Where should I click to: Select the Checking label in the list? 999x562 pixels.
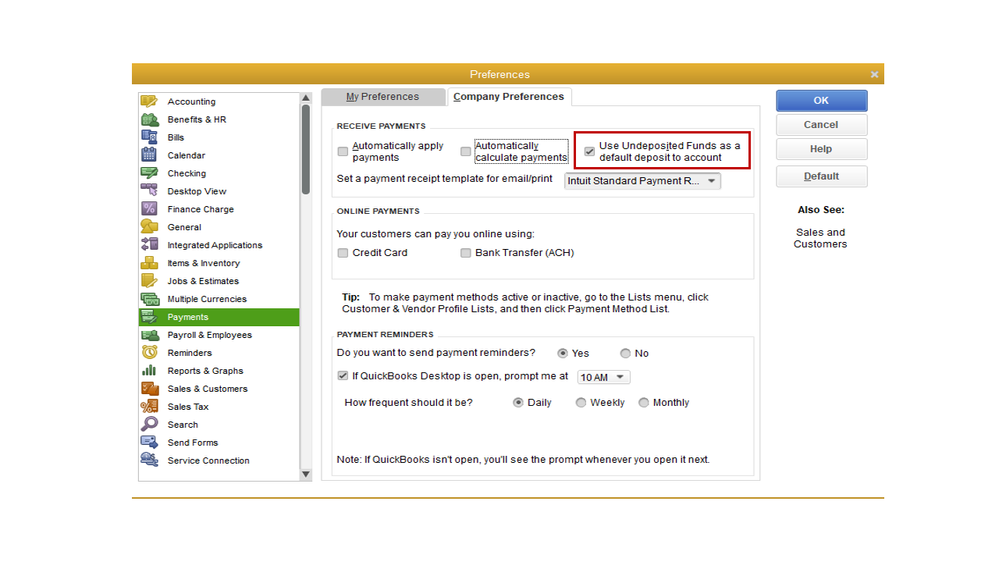pyautogui.click(x=187, y=173)
